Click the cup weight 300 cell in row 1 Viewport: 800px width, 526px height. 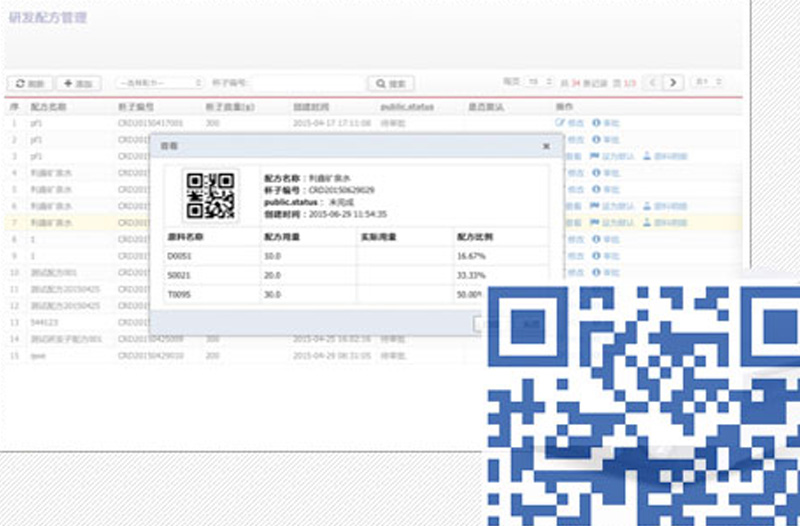pyautogui.click(x=212, y=123)
